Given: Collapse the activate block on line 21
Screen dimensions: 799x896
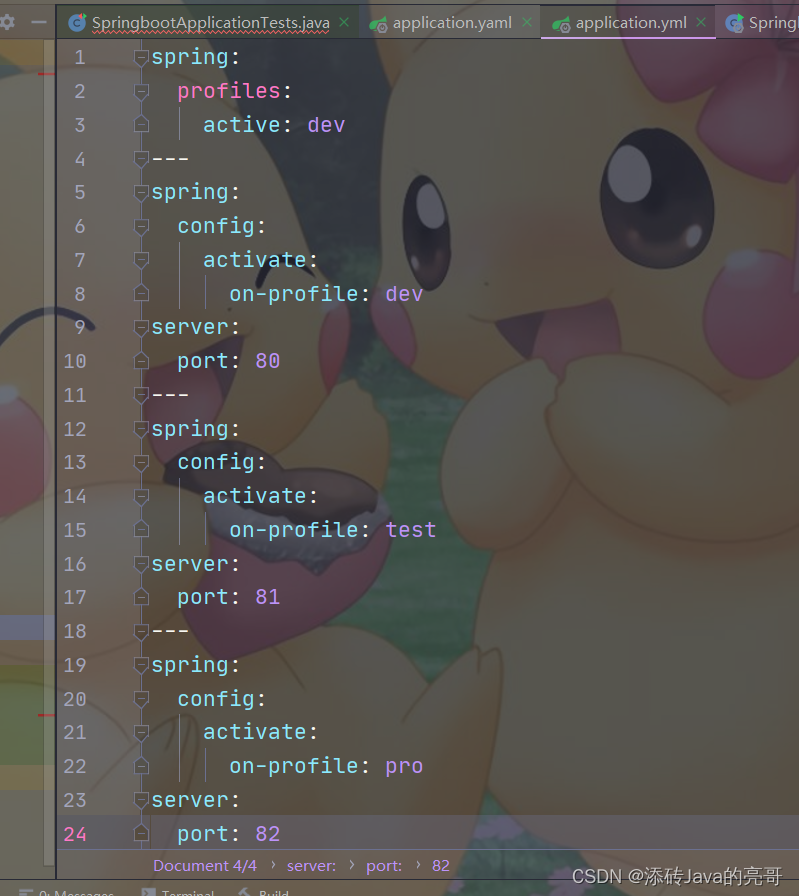Looking at the screenshot, I should [141, 733].
